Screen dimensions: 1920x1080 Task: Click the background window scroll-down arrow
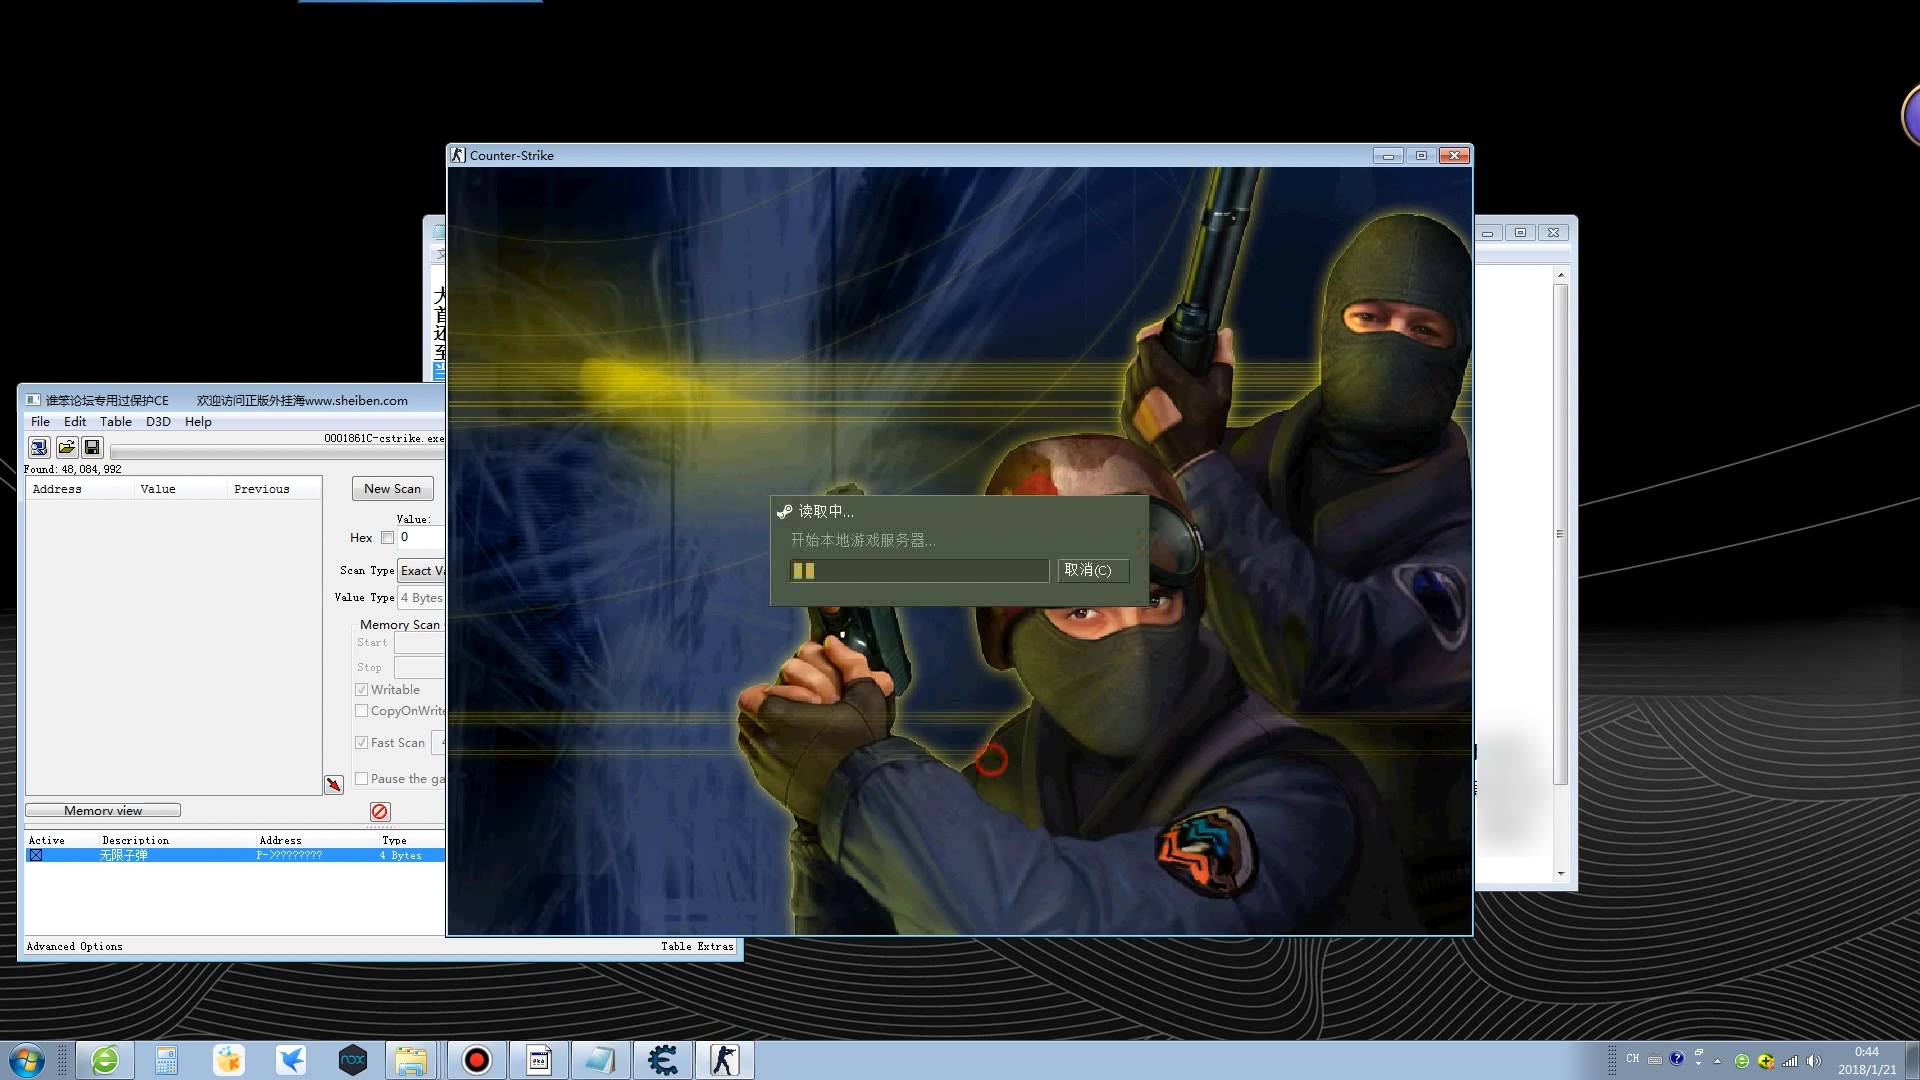point(1561,873)
